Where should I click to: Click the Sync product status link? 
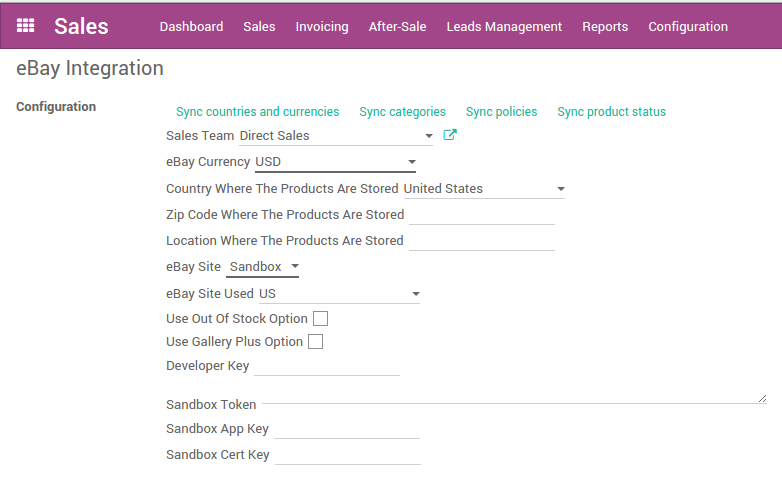(x=611, y=112)
